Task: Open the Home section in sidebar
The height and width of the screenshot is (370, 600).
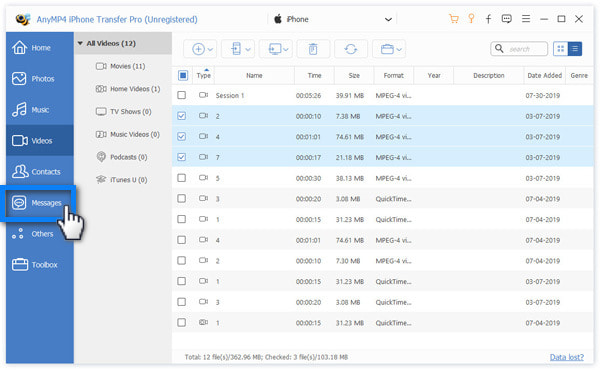Action: pyautogui.click(x=40, y=47)
